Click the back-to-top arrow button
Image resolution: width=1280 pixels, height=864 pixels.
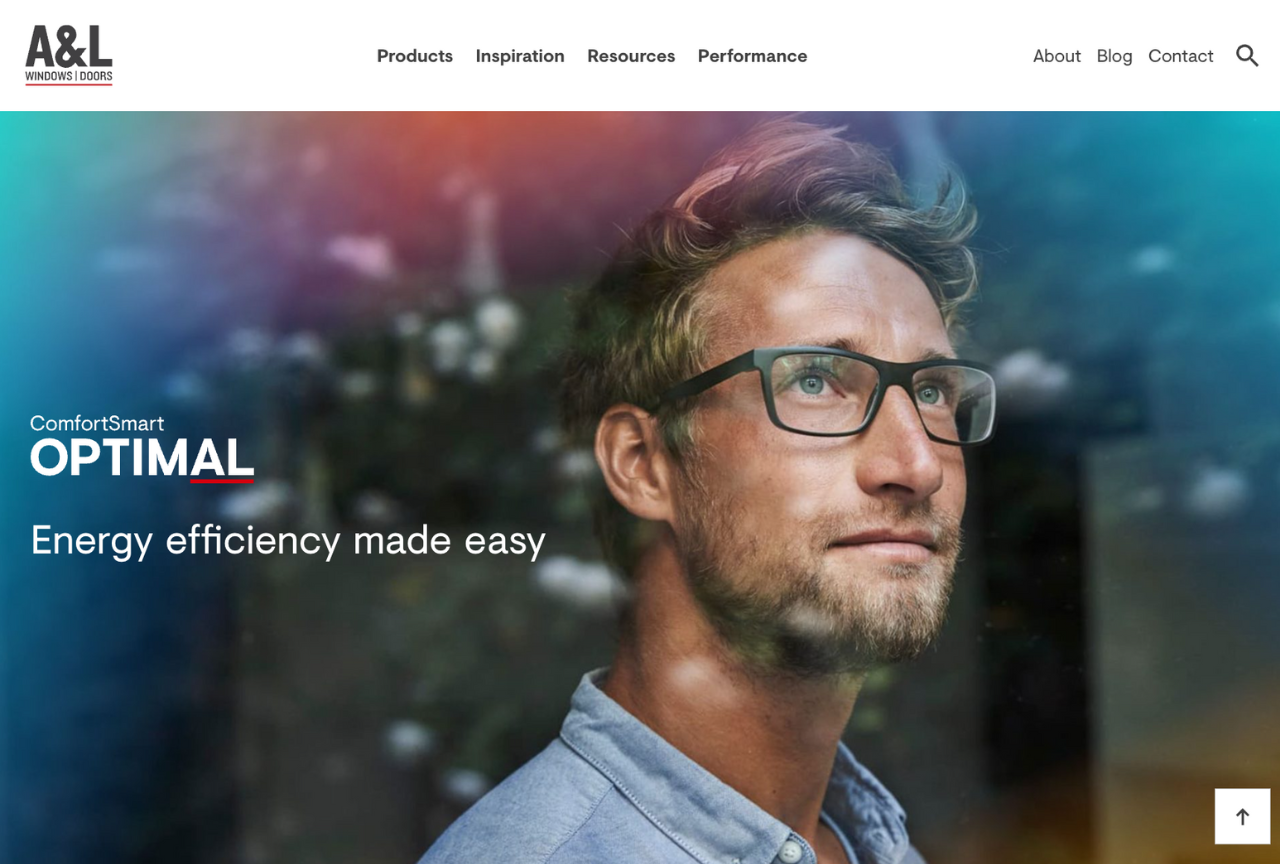coord(1242,816)
